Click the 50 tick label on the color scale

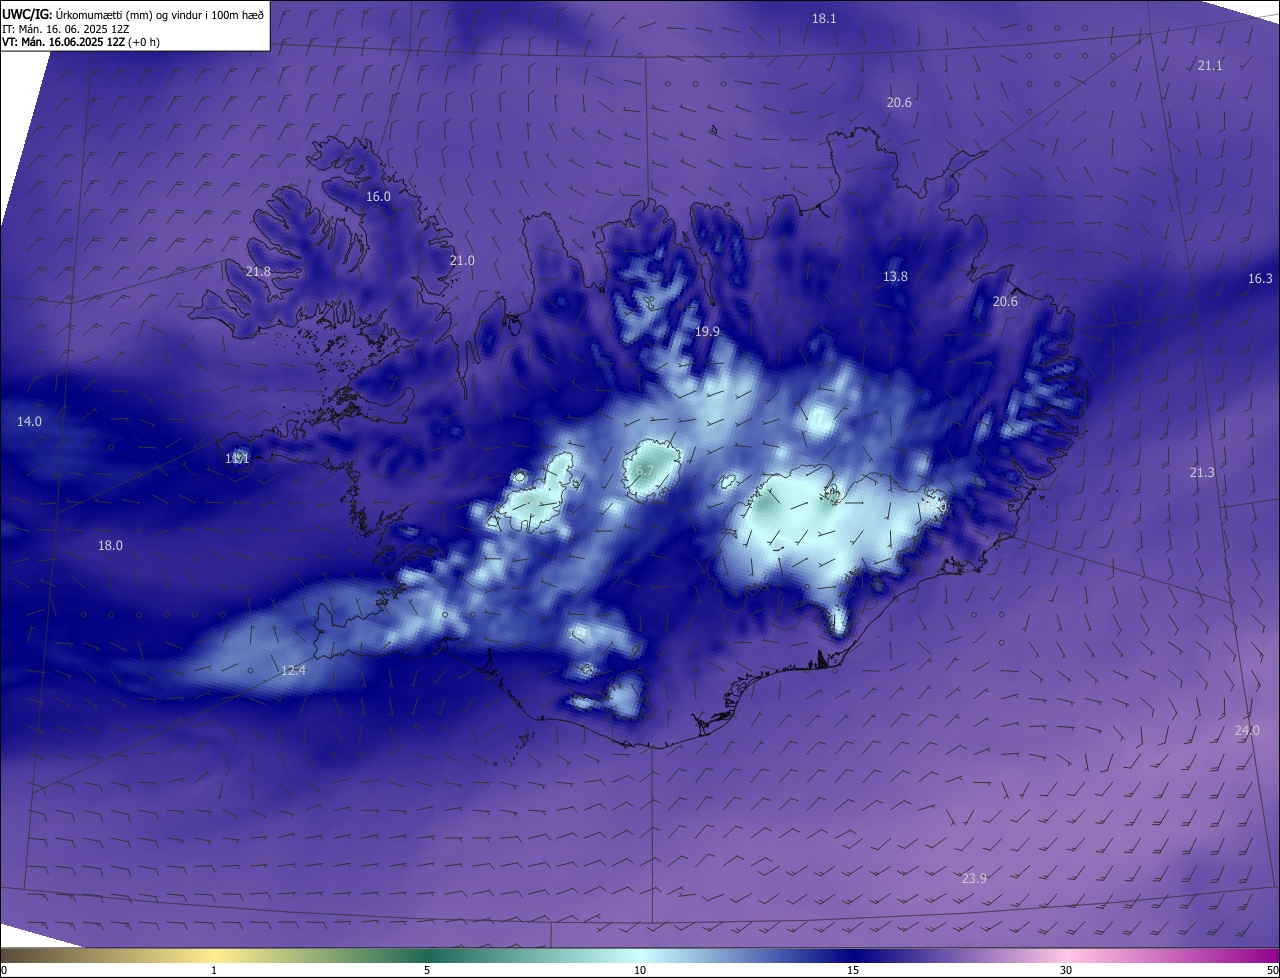click(1272, 970)
